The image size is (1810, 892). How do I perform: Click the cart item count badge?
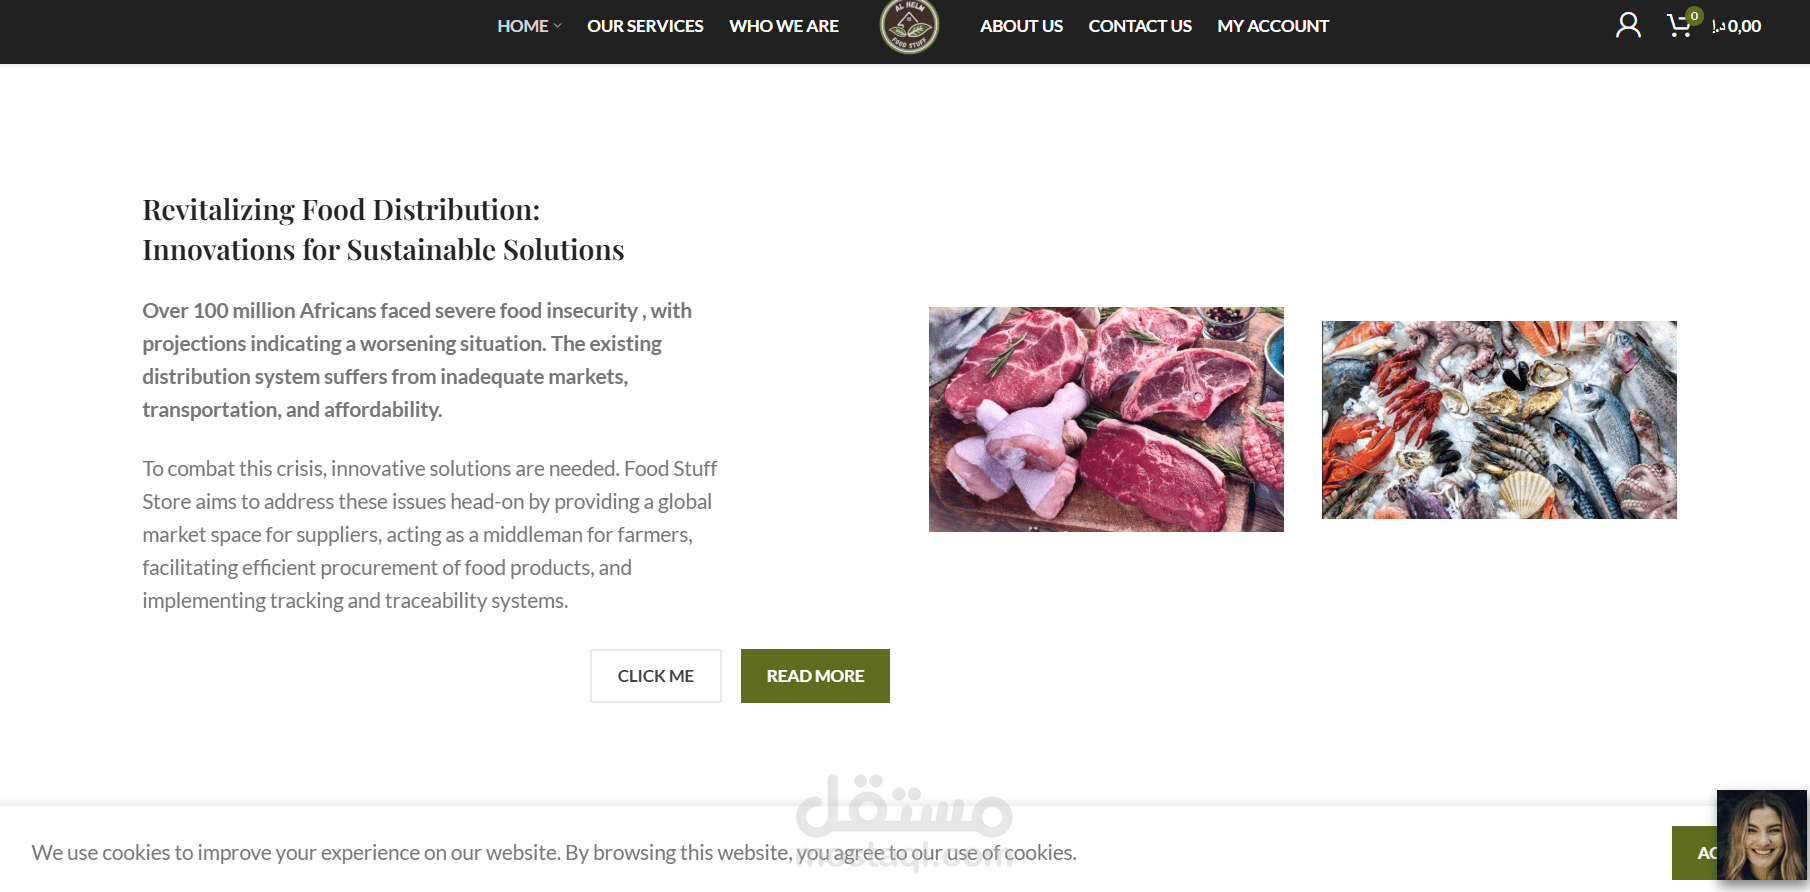pos(1694,16)
